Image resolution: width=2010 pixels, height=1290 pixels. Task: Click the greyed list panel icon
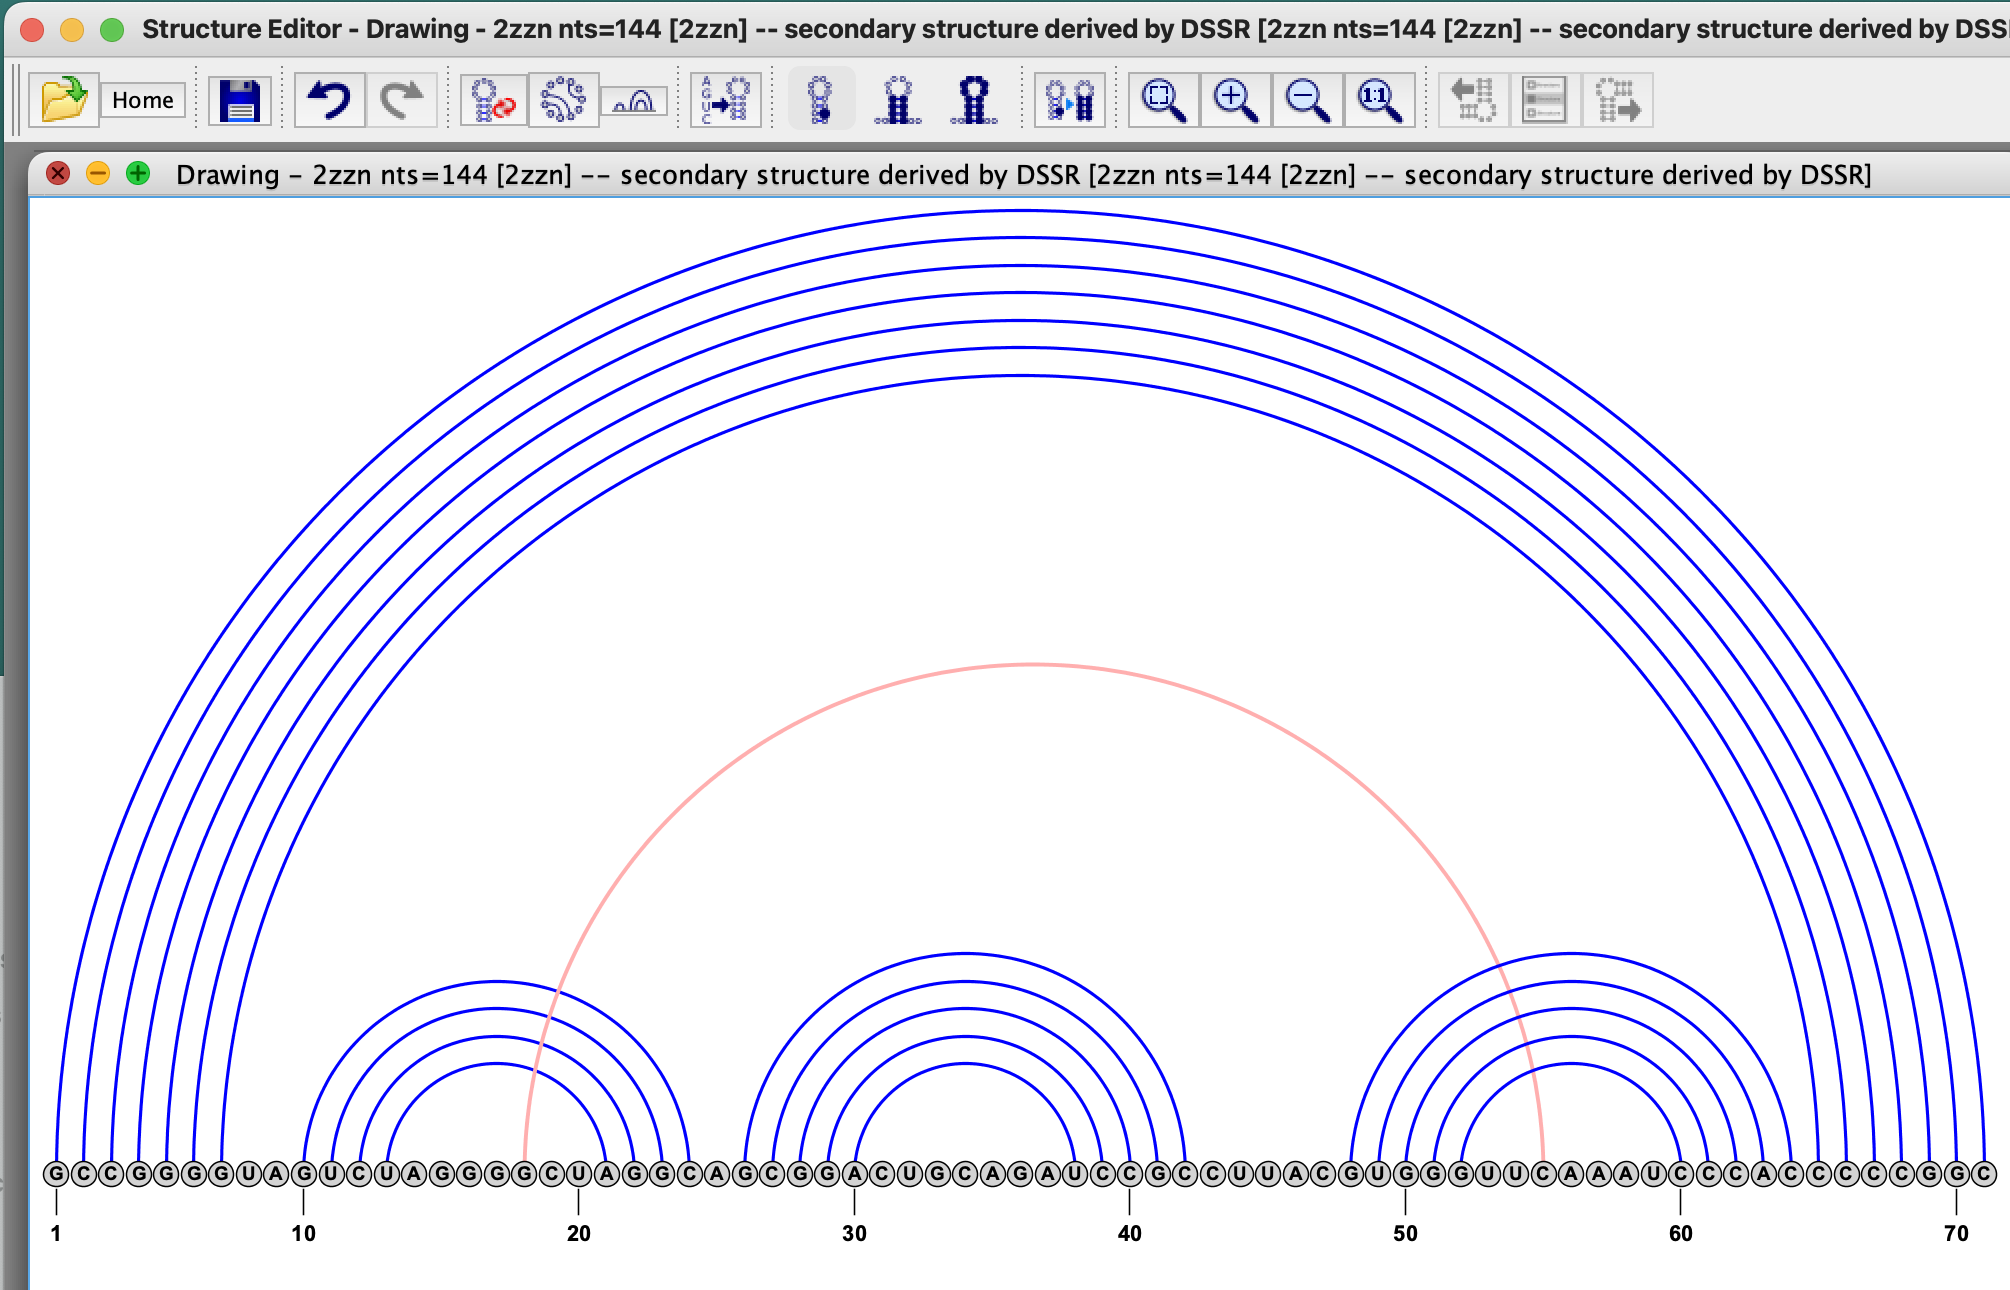1545,100
